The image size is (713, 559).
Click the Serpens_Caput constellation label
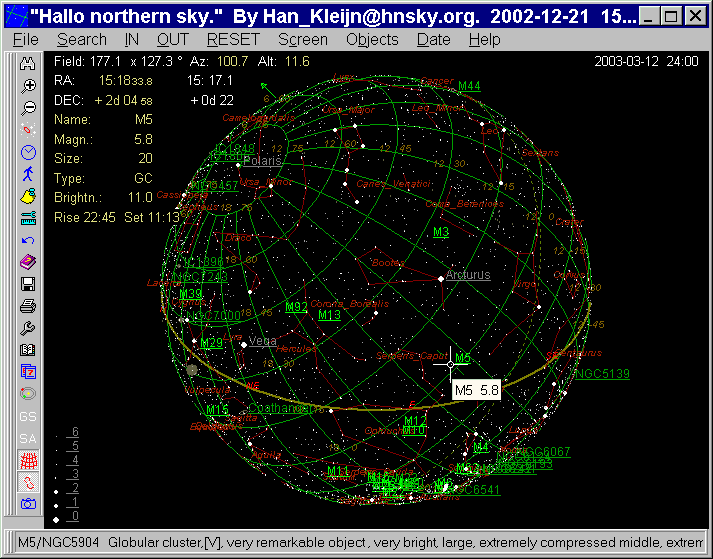coord(412,356)
